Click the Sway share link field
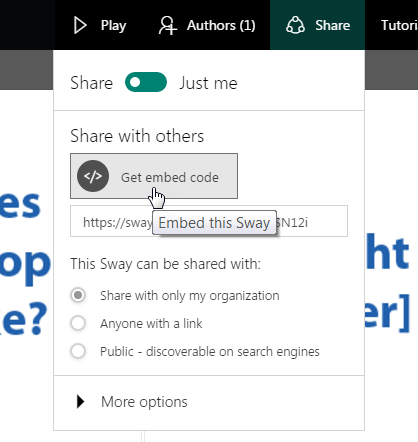This screenshot has width=418, height=442. pyautogui.click(x=209, y=221)
